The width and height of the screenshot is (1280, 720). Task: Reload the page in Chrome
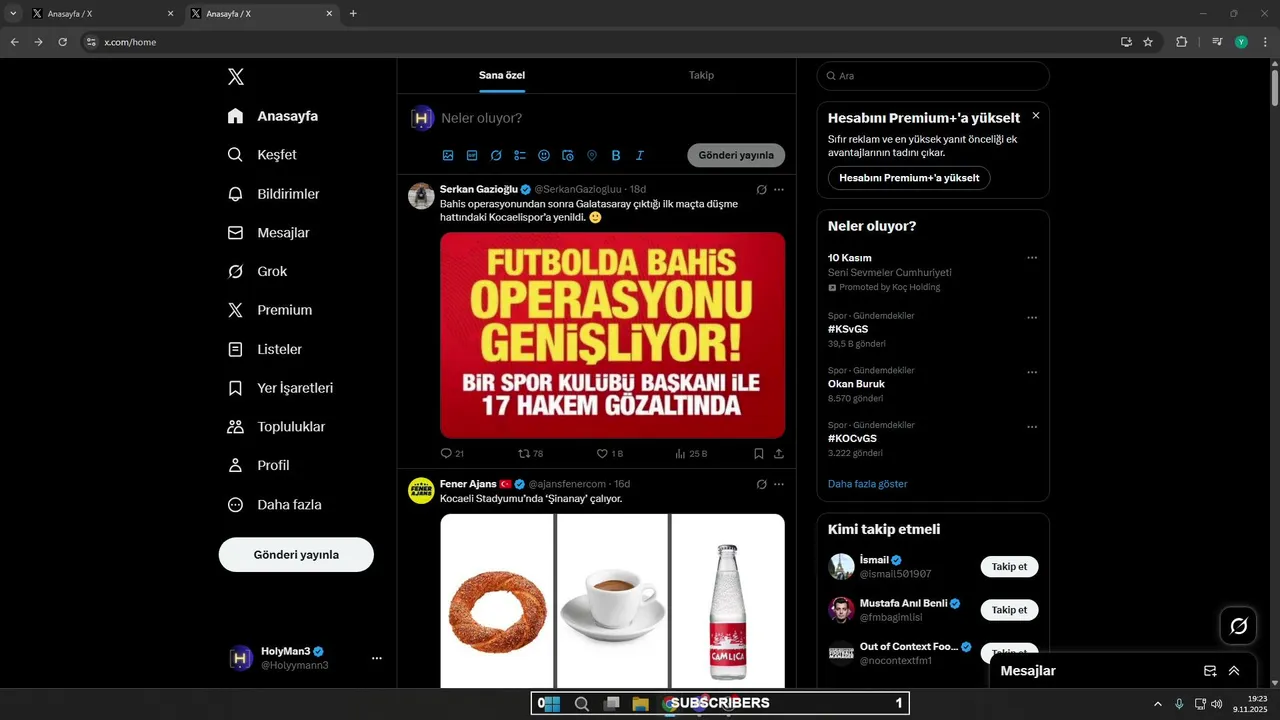pos(63,42)
